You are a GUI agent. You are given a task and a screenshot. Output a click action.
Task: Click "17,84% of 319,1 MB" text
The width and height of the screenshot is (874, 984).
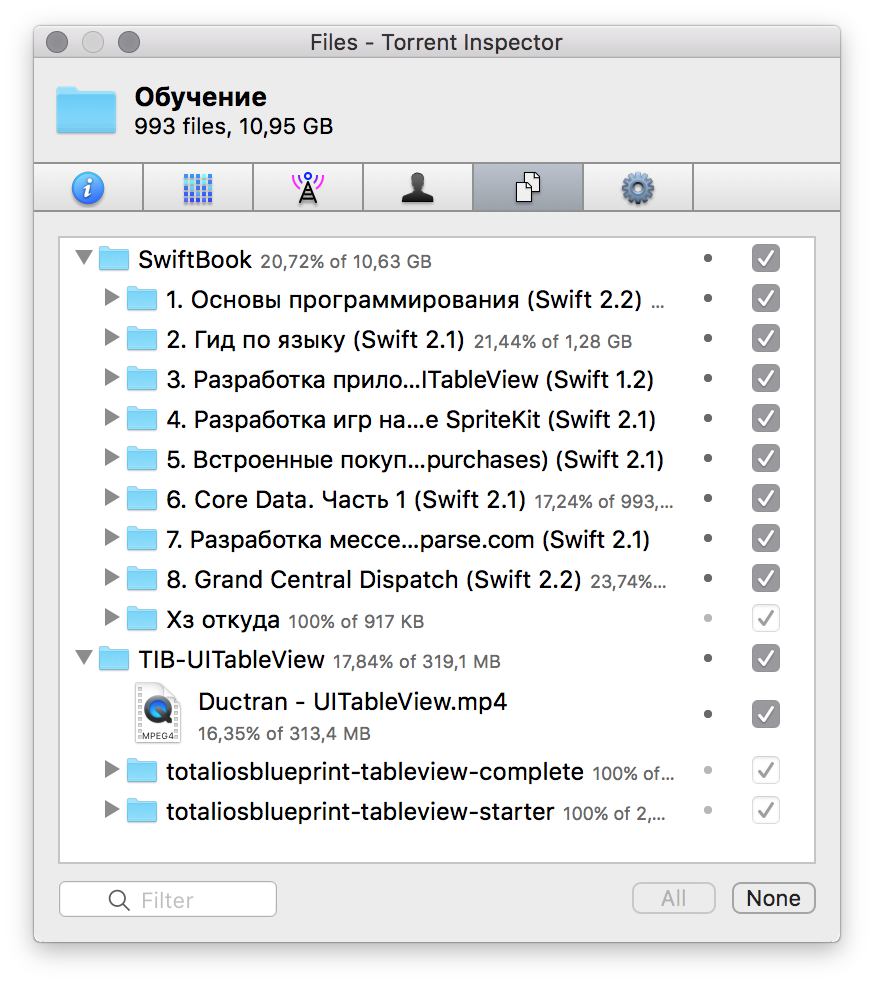[417, 661]
